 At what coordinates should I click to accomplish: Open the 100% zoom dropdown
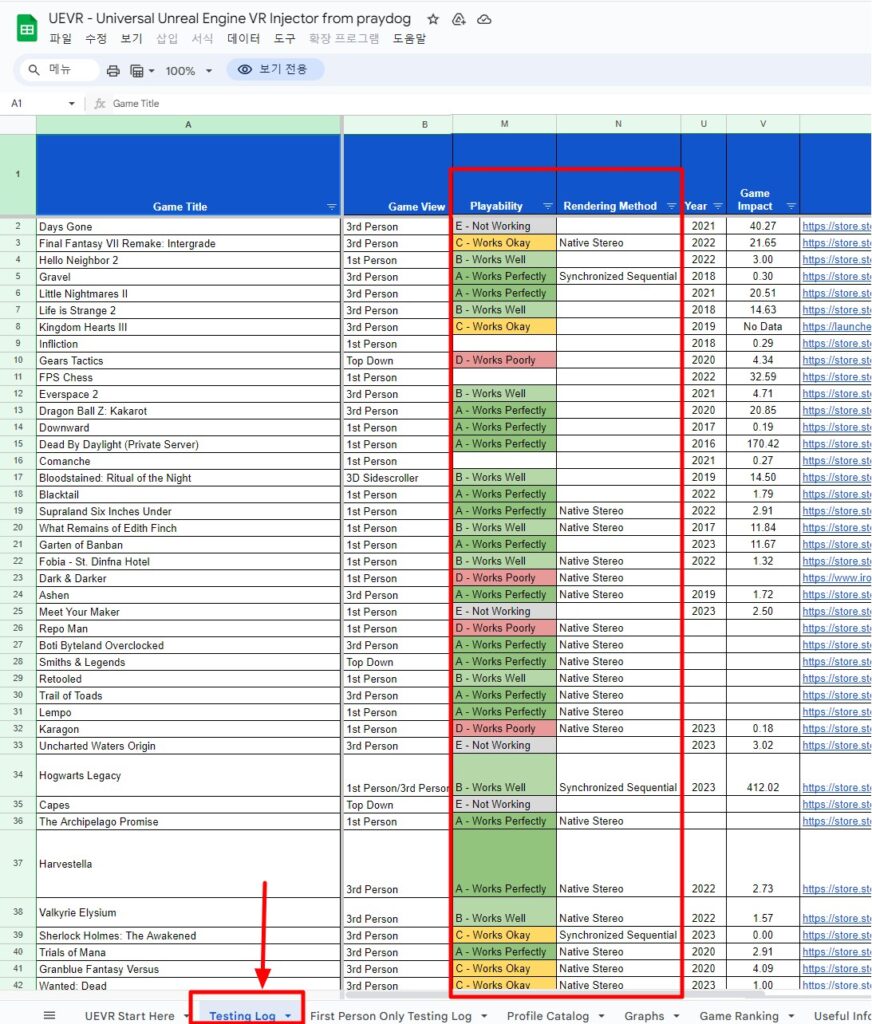tap(188, 71)
